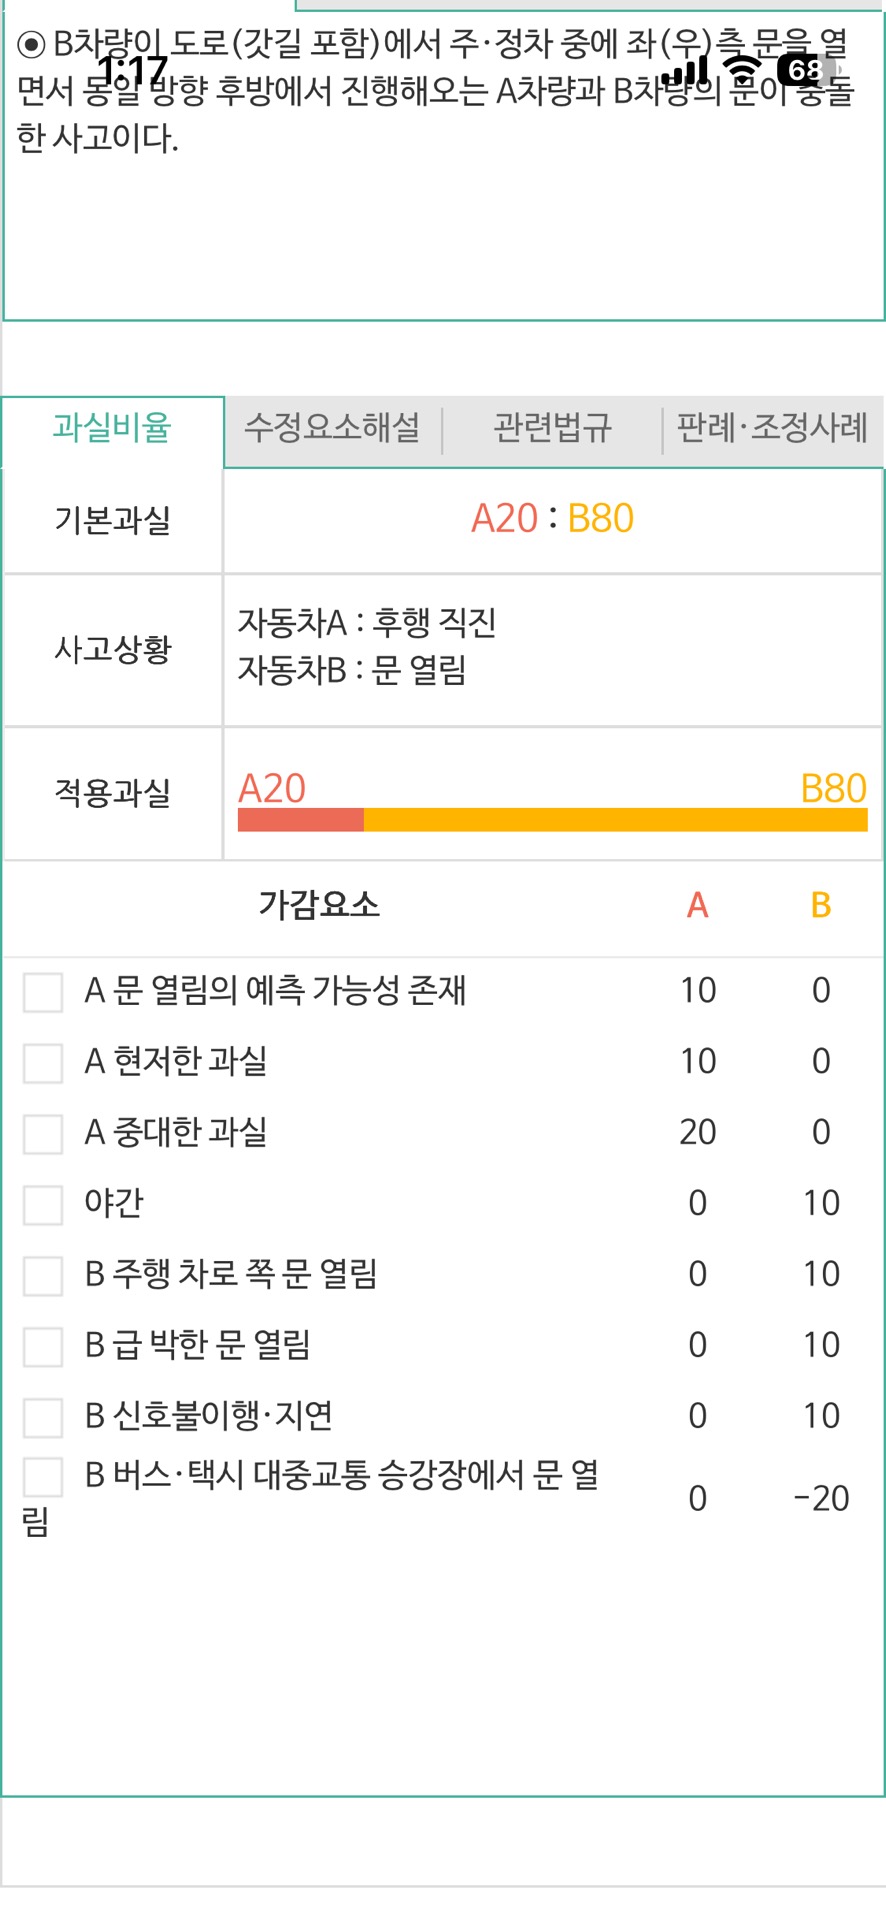Viewport: 886px width, 1920px height.
Task: Tap the cellular signal bars icon
Action: [x=685, y=72]
